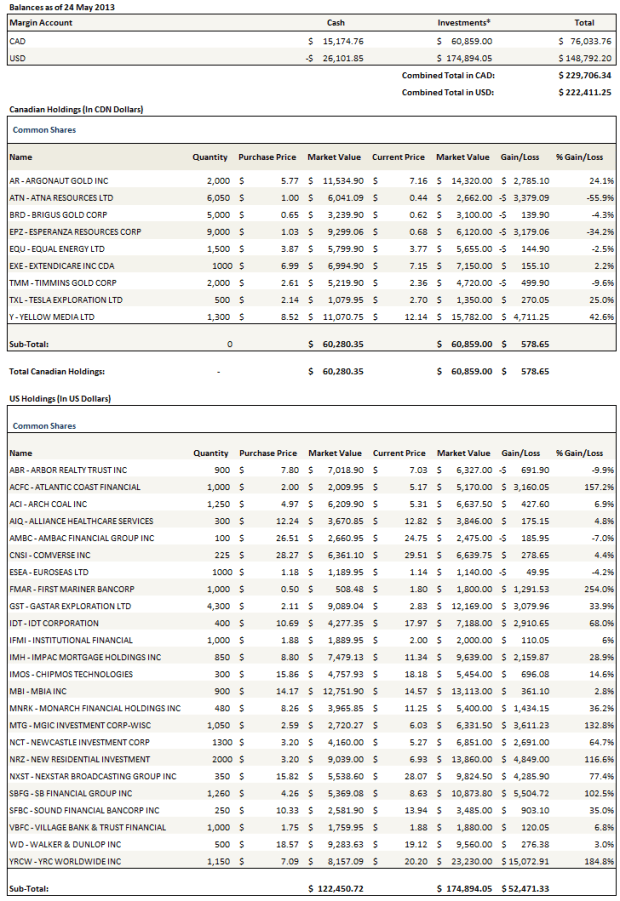Click the Investments* column header

(x=463, y=22)
